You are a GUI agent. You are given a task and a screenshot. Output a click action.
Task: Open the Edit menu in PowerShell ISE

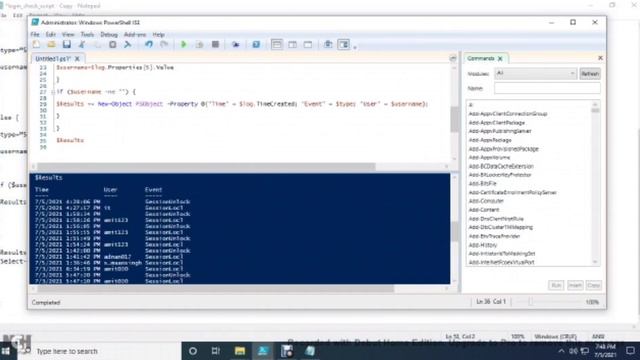point(51,35)
